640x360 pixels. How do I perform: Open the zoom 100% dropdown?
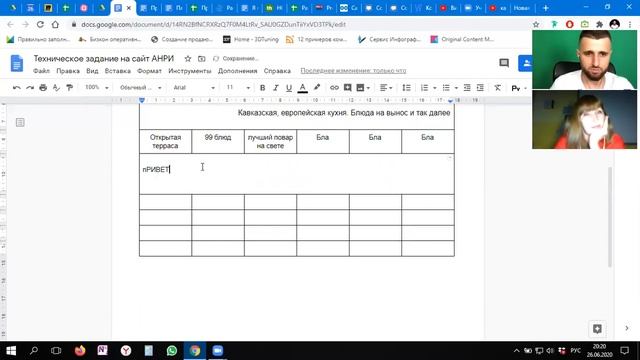click(96, 87)
